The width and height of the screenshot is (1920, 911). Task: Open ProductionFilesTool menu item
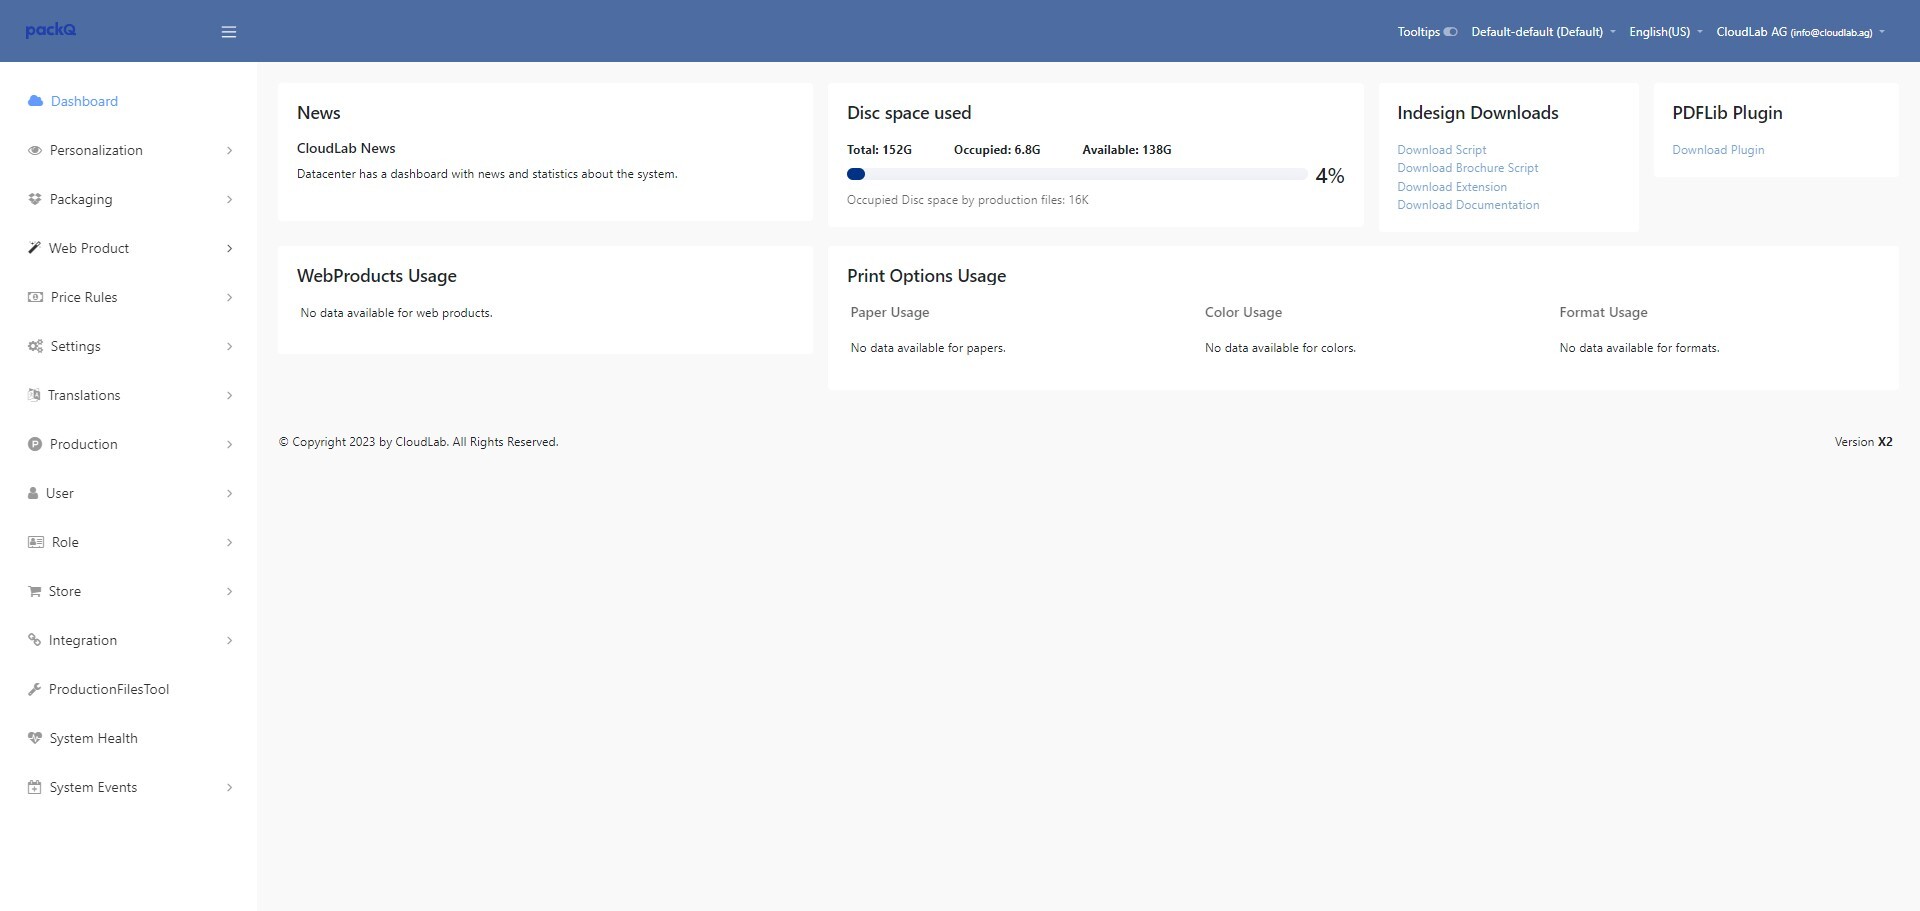click(129, 689)
